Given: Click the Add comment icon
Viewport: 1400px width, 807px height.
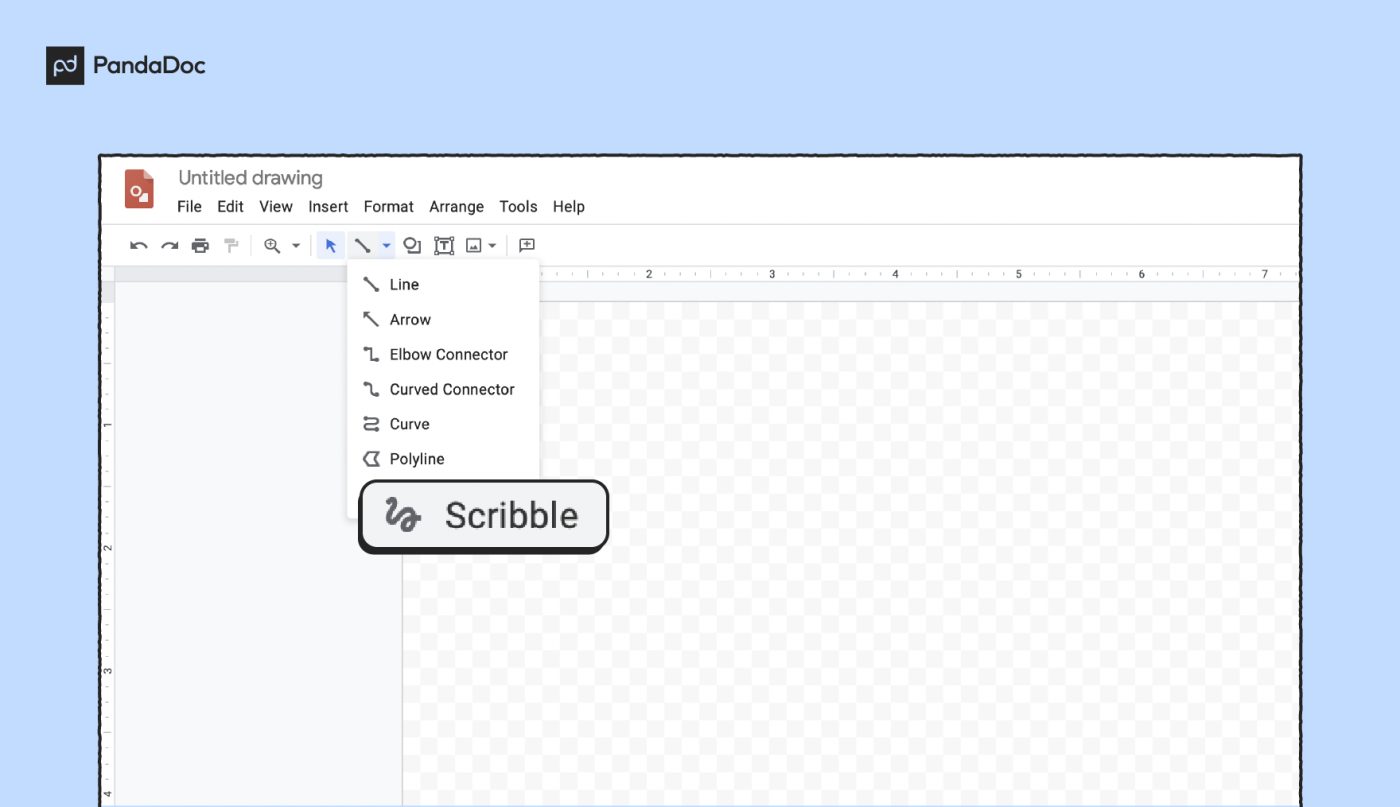Looking at the screenshot, I should 527,246.
